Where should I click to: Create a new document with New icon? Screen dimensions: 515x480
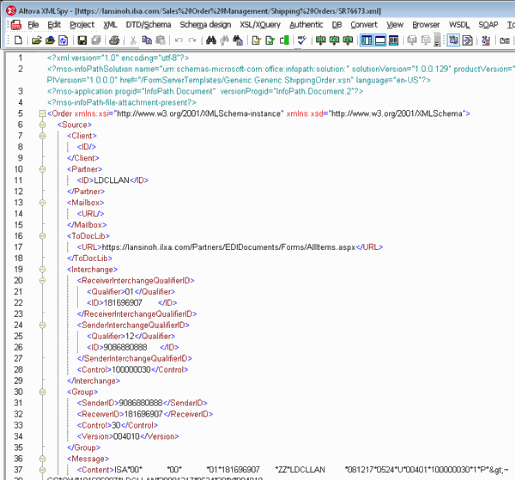click(x=18, y=40)
